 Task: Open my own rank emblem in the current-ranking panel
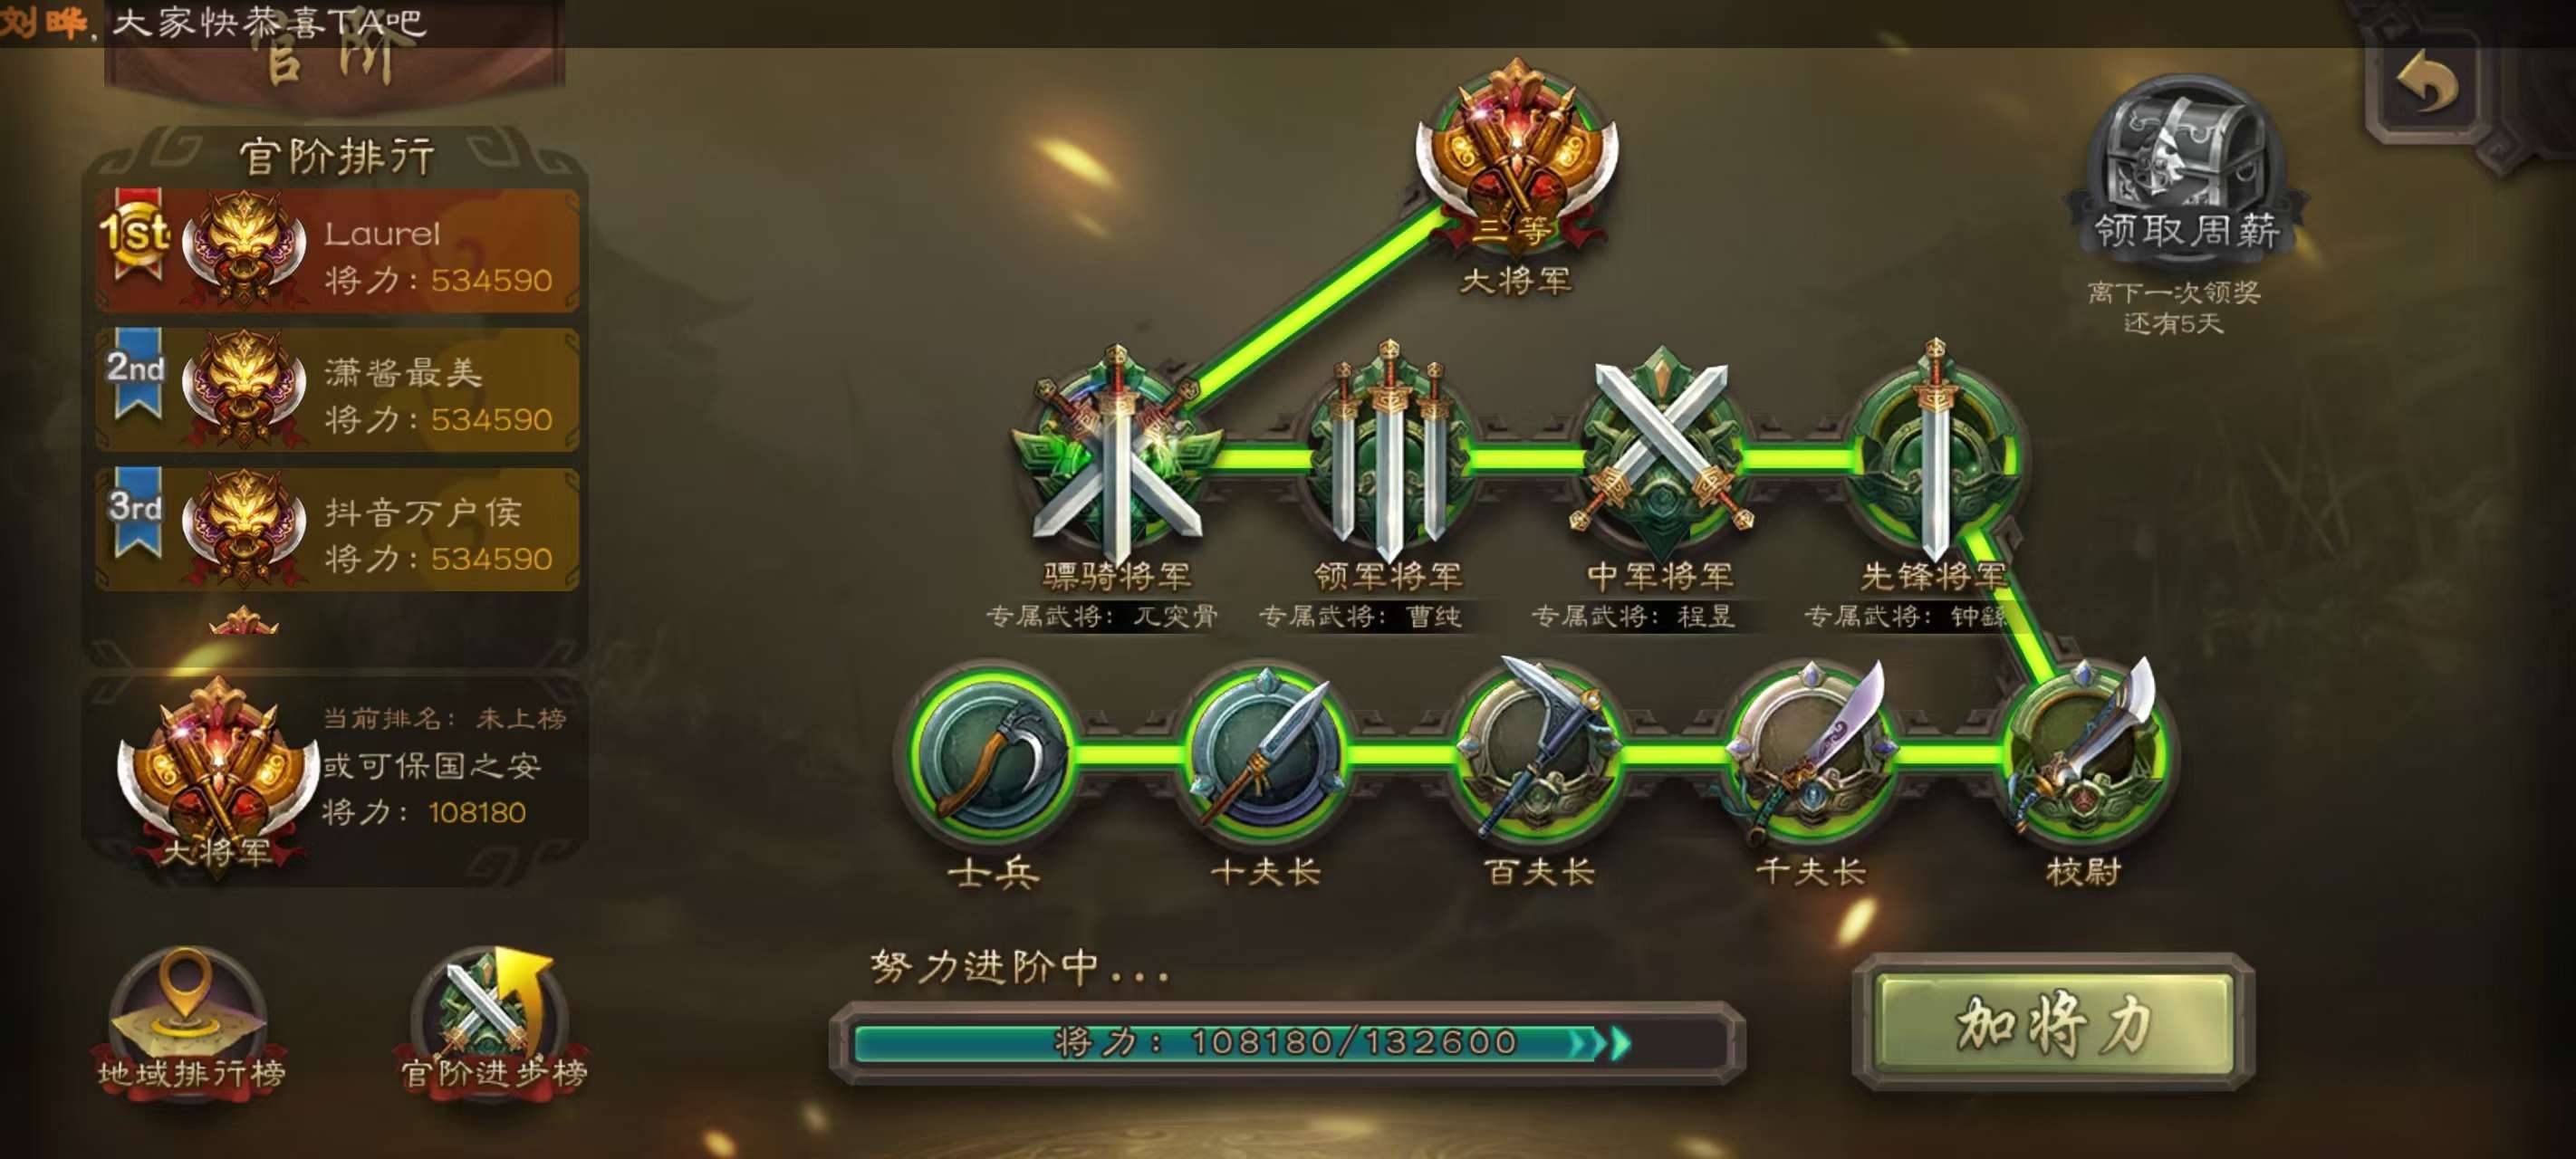216,775
